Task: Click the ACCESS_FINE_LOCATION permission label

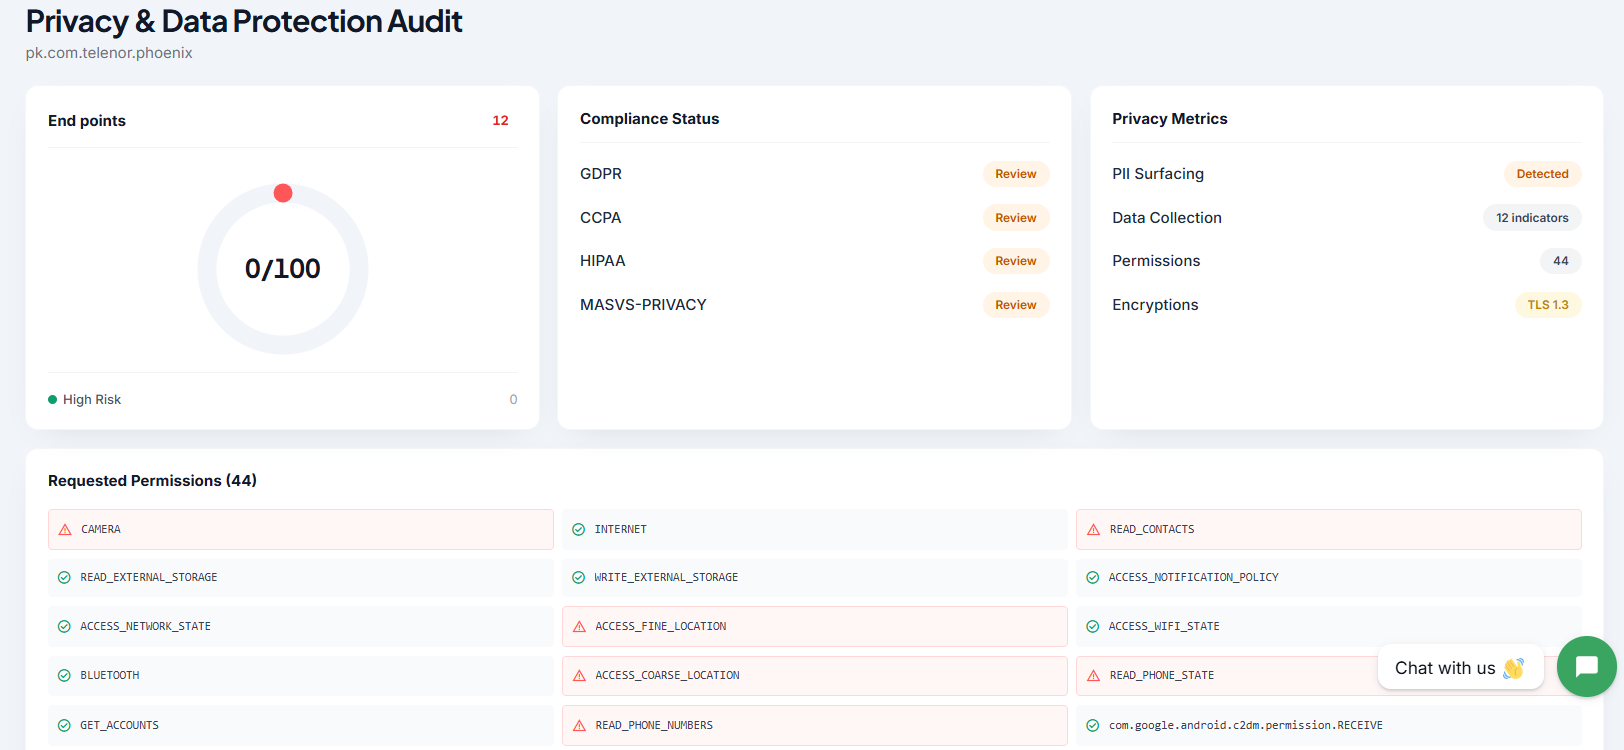Action: (x=661, y=627)
